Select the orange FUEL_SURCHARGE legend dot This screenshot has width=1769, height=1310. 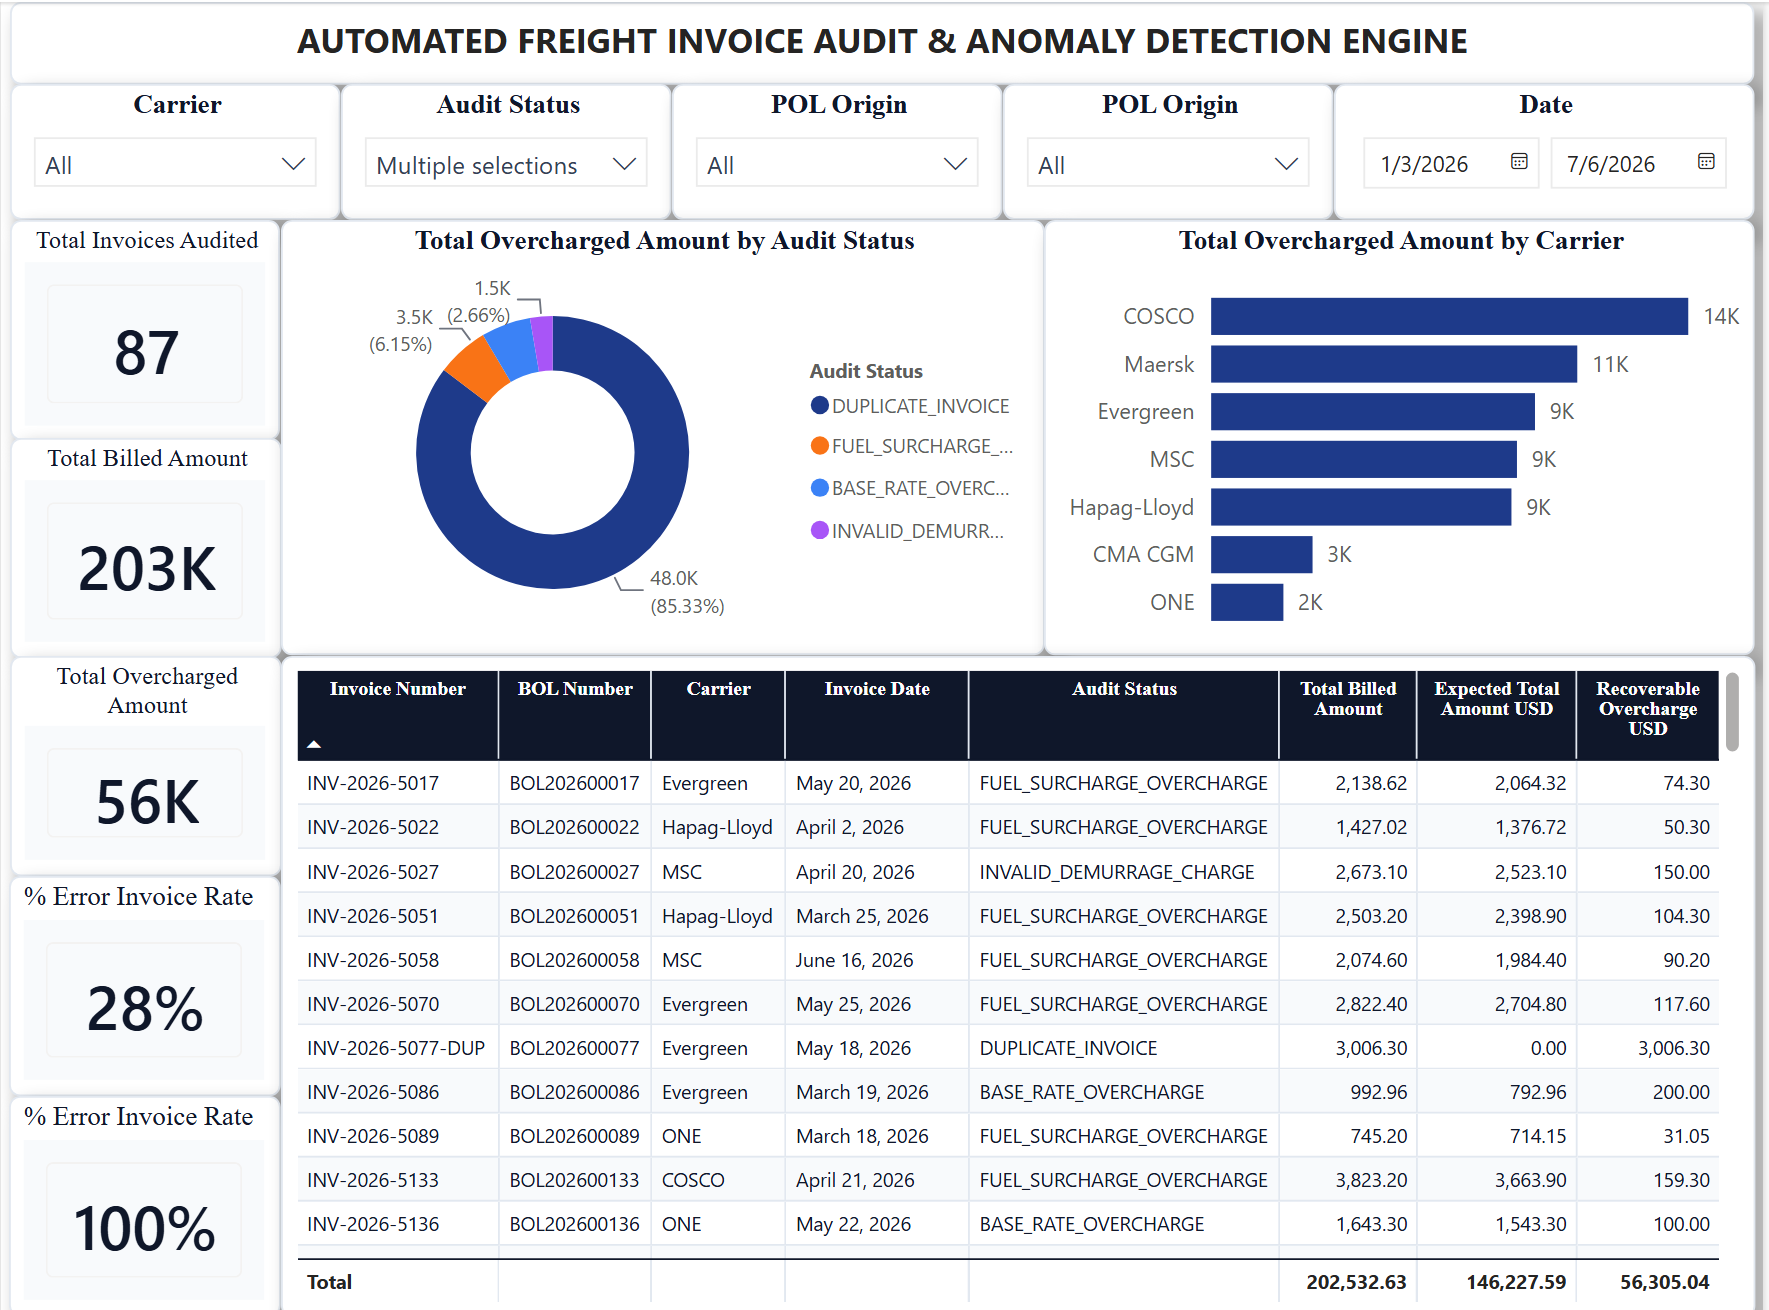pyautogui.click(x=820, y=446)
